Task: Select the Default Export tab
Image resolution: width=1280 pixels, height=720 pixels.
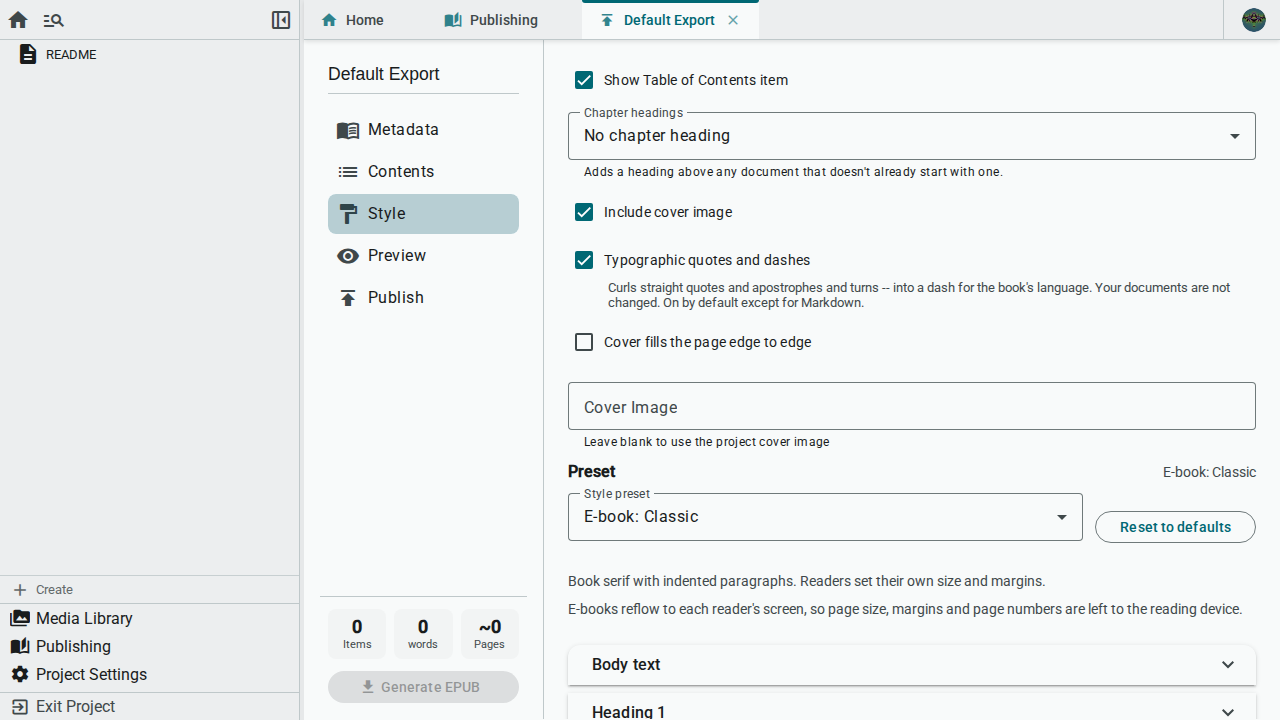Action: point(670,20)
